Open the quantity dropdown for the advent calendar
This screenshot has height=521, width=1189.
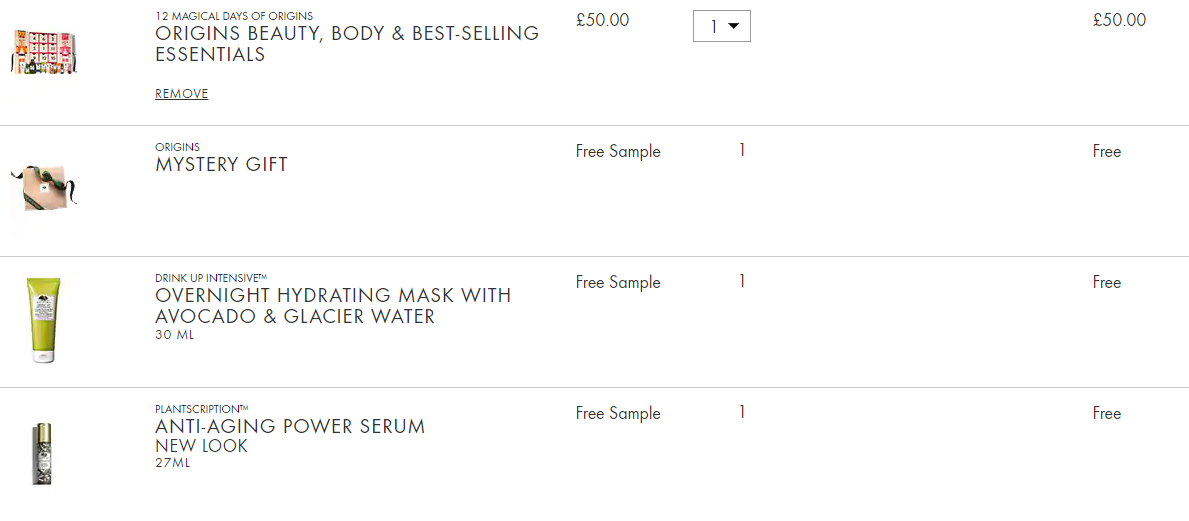pos(722,27)
